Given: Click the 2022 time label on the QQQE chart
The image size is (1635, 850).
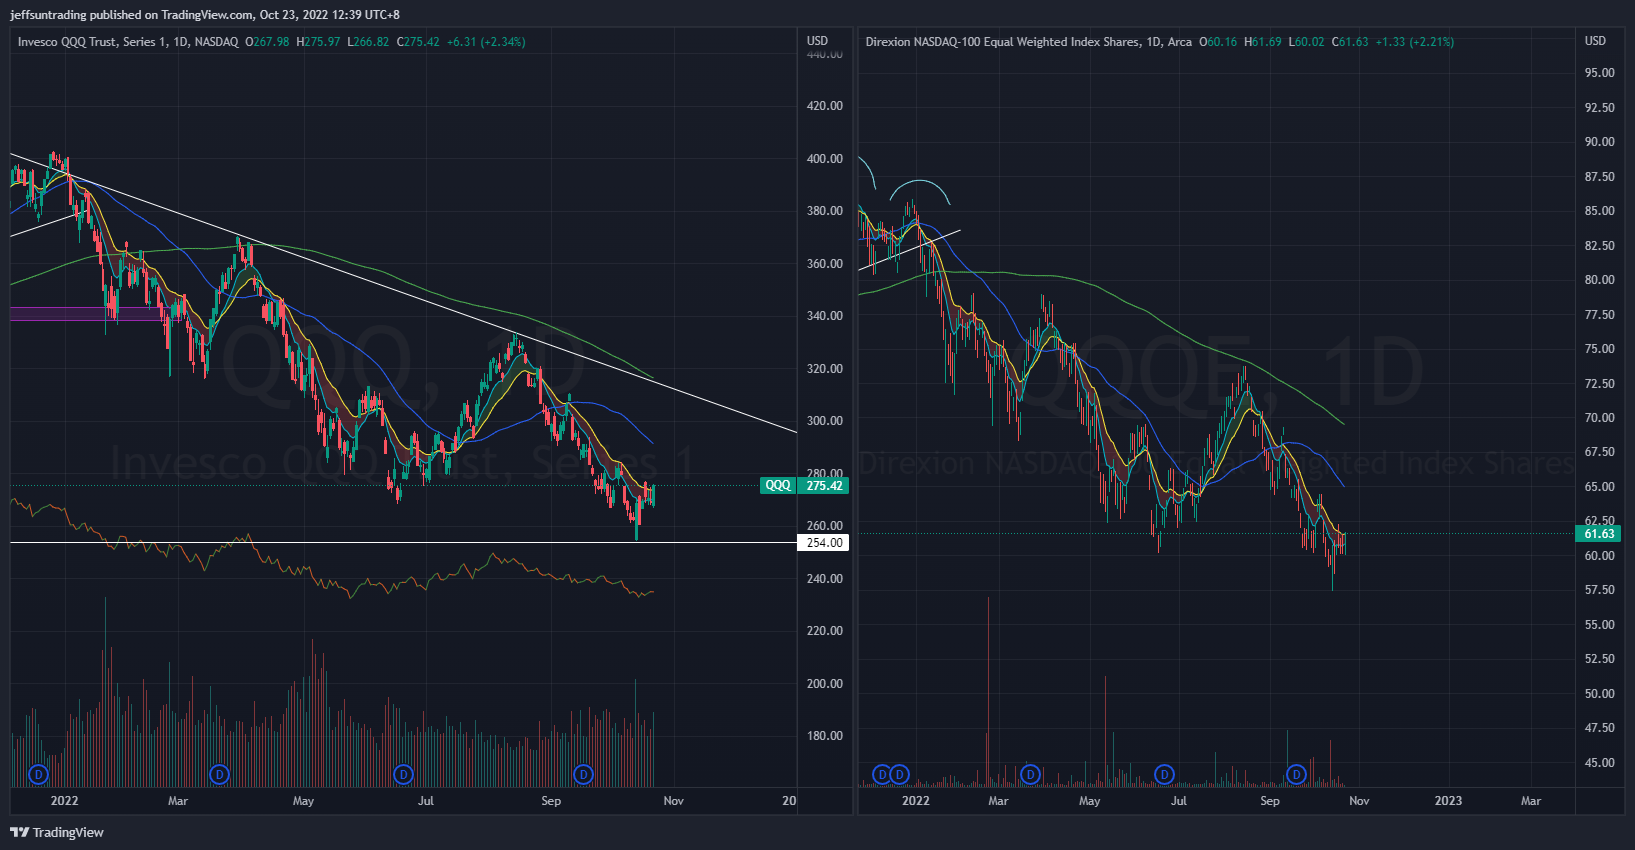Looking at the screenshot, I should (x=915, y=801).
